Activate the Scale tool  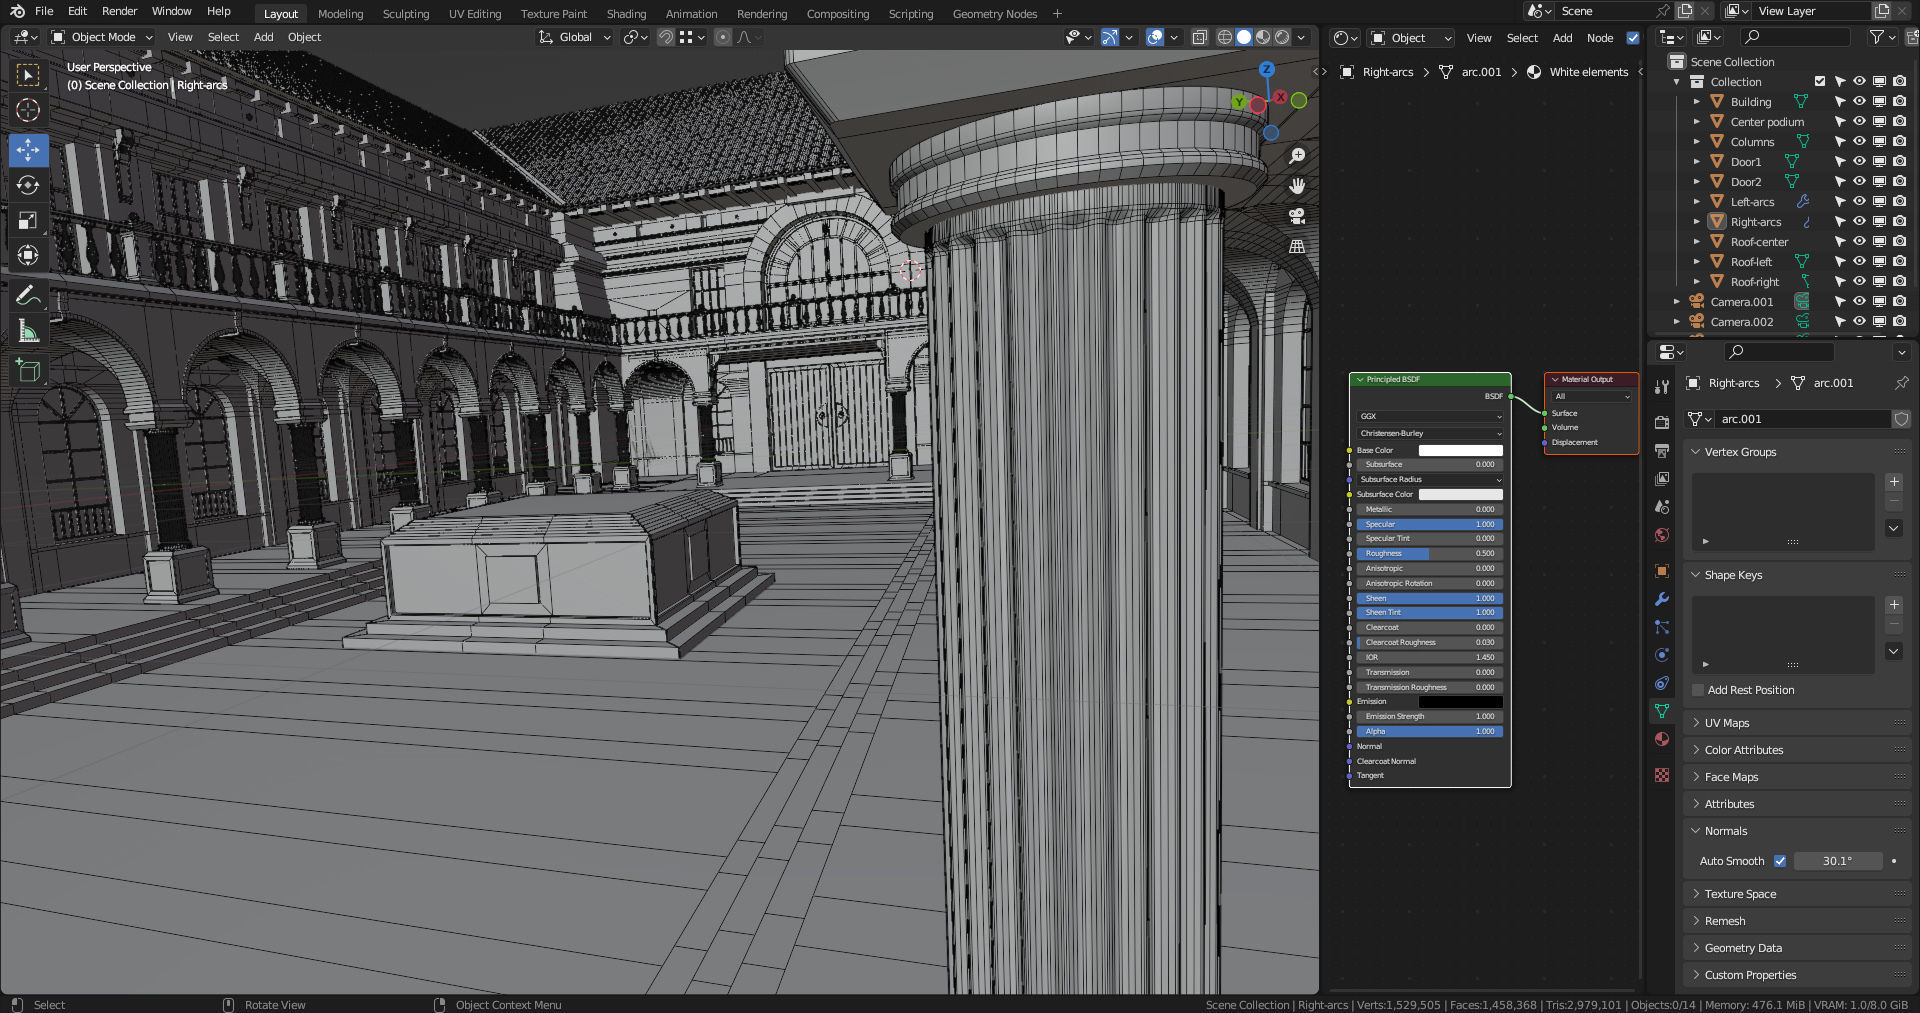pyautogui.click(x=28, y=220)
